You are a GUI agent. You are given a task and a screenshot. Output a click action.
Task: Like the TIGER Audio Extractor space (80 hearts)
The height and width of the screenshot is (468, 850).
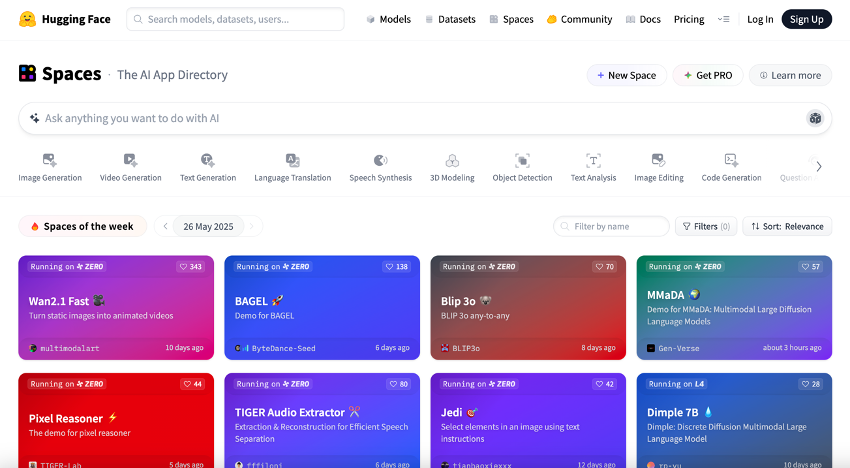tap(398, 384)
